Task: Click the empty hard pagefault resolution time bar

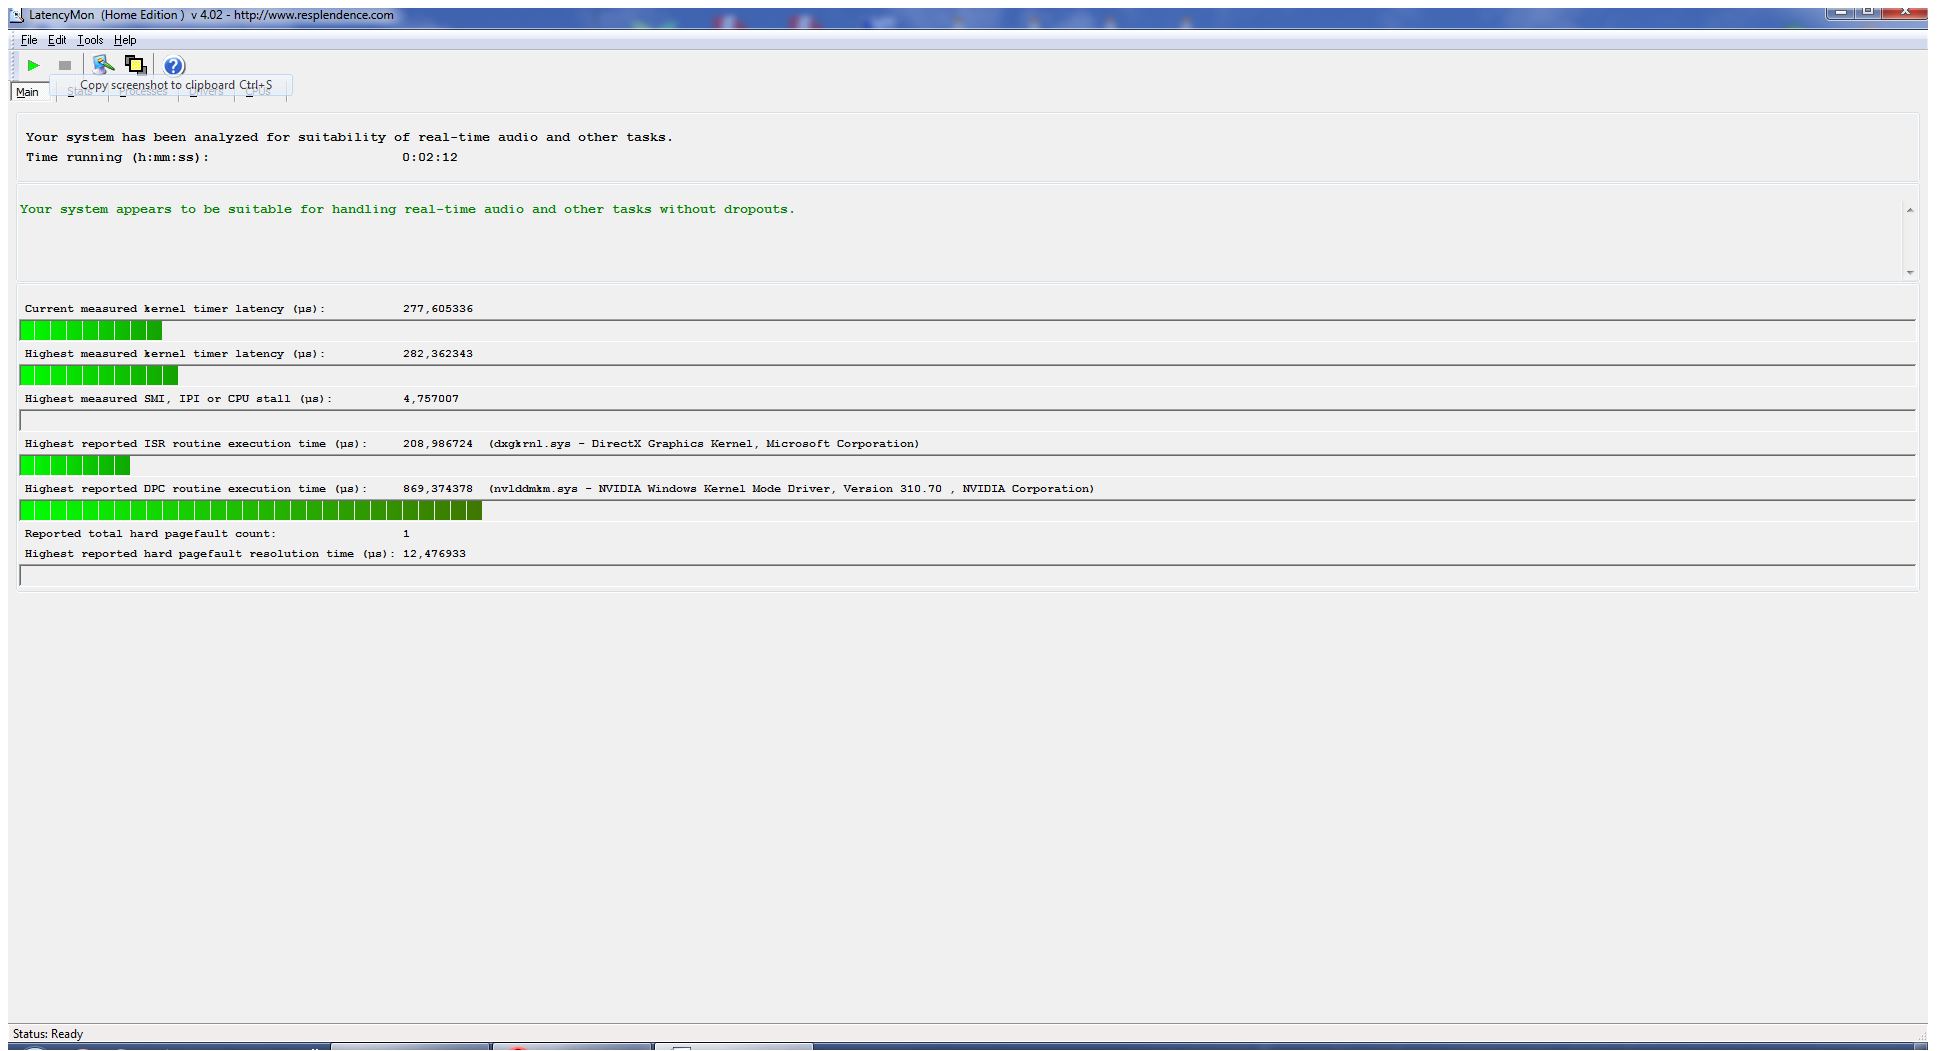Action: point(967,575)
